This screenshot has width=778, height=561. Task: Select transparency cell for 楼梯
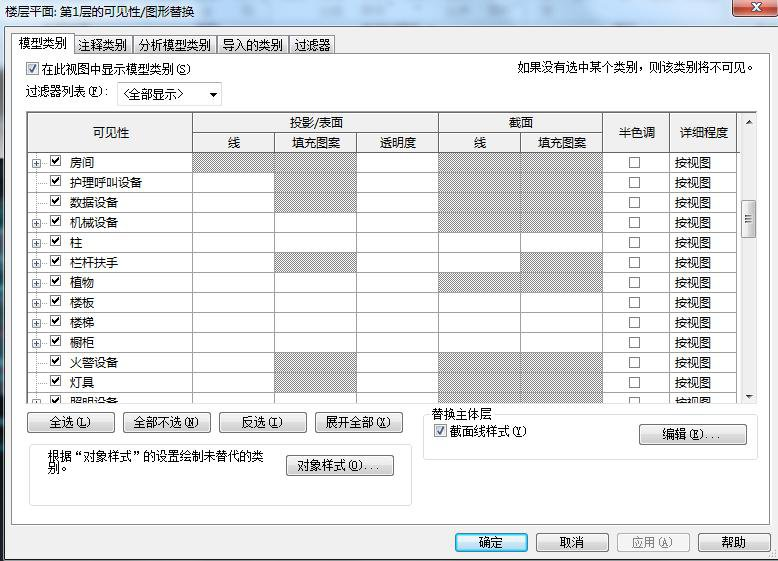pos(397,322)
